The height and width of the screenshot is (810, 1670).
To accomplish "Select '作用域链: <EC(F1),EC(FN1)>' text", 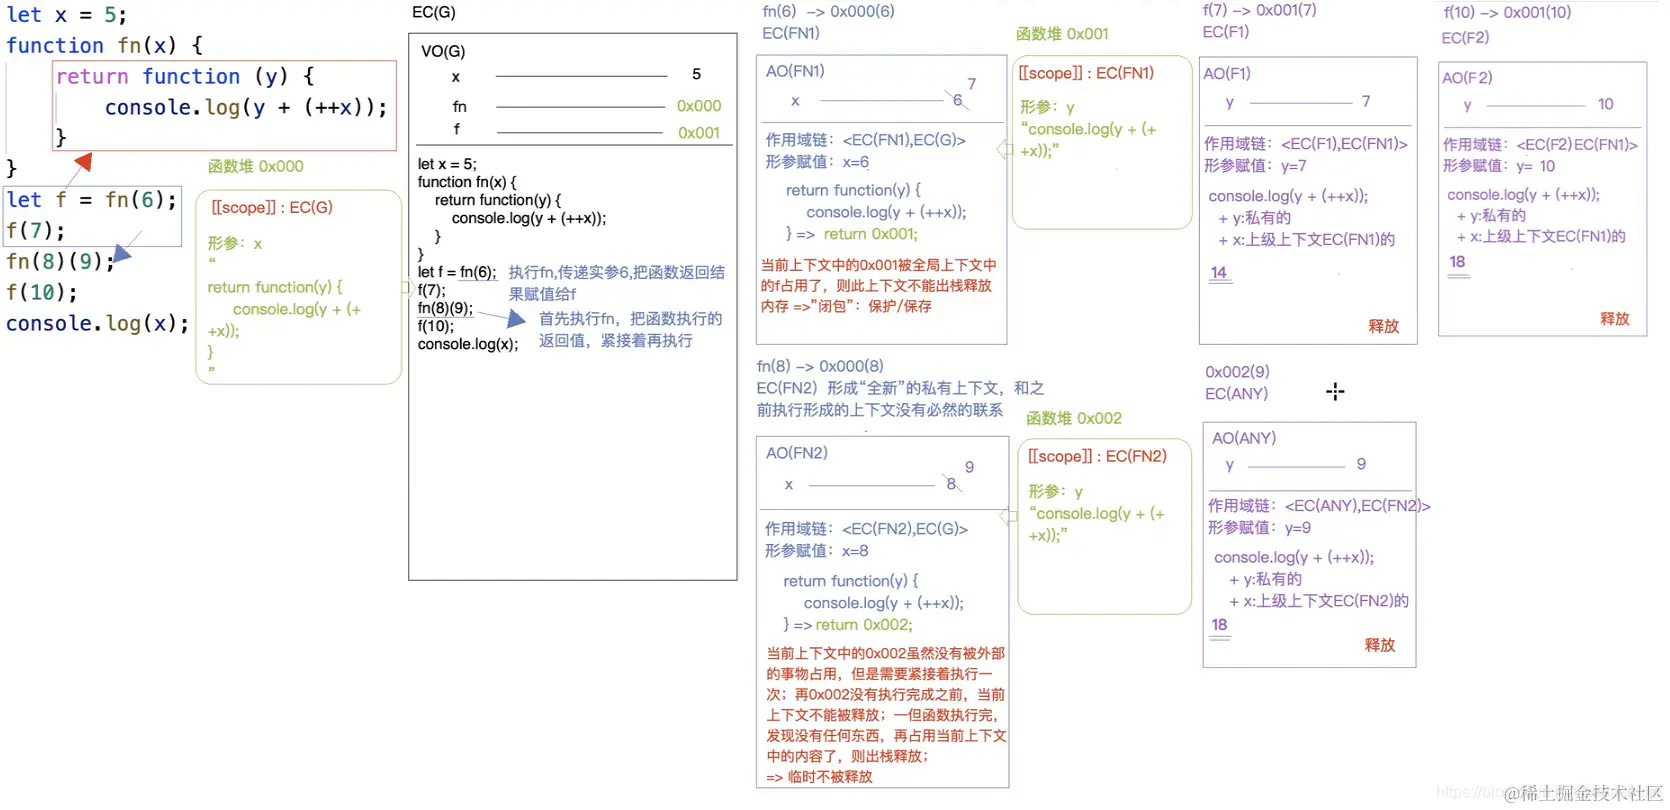I will click(1306, 144).
